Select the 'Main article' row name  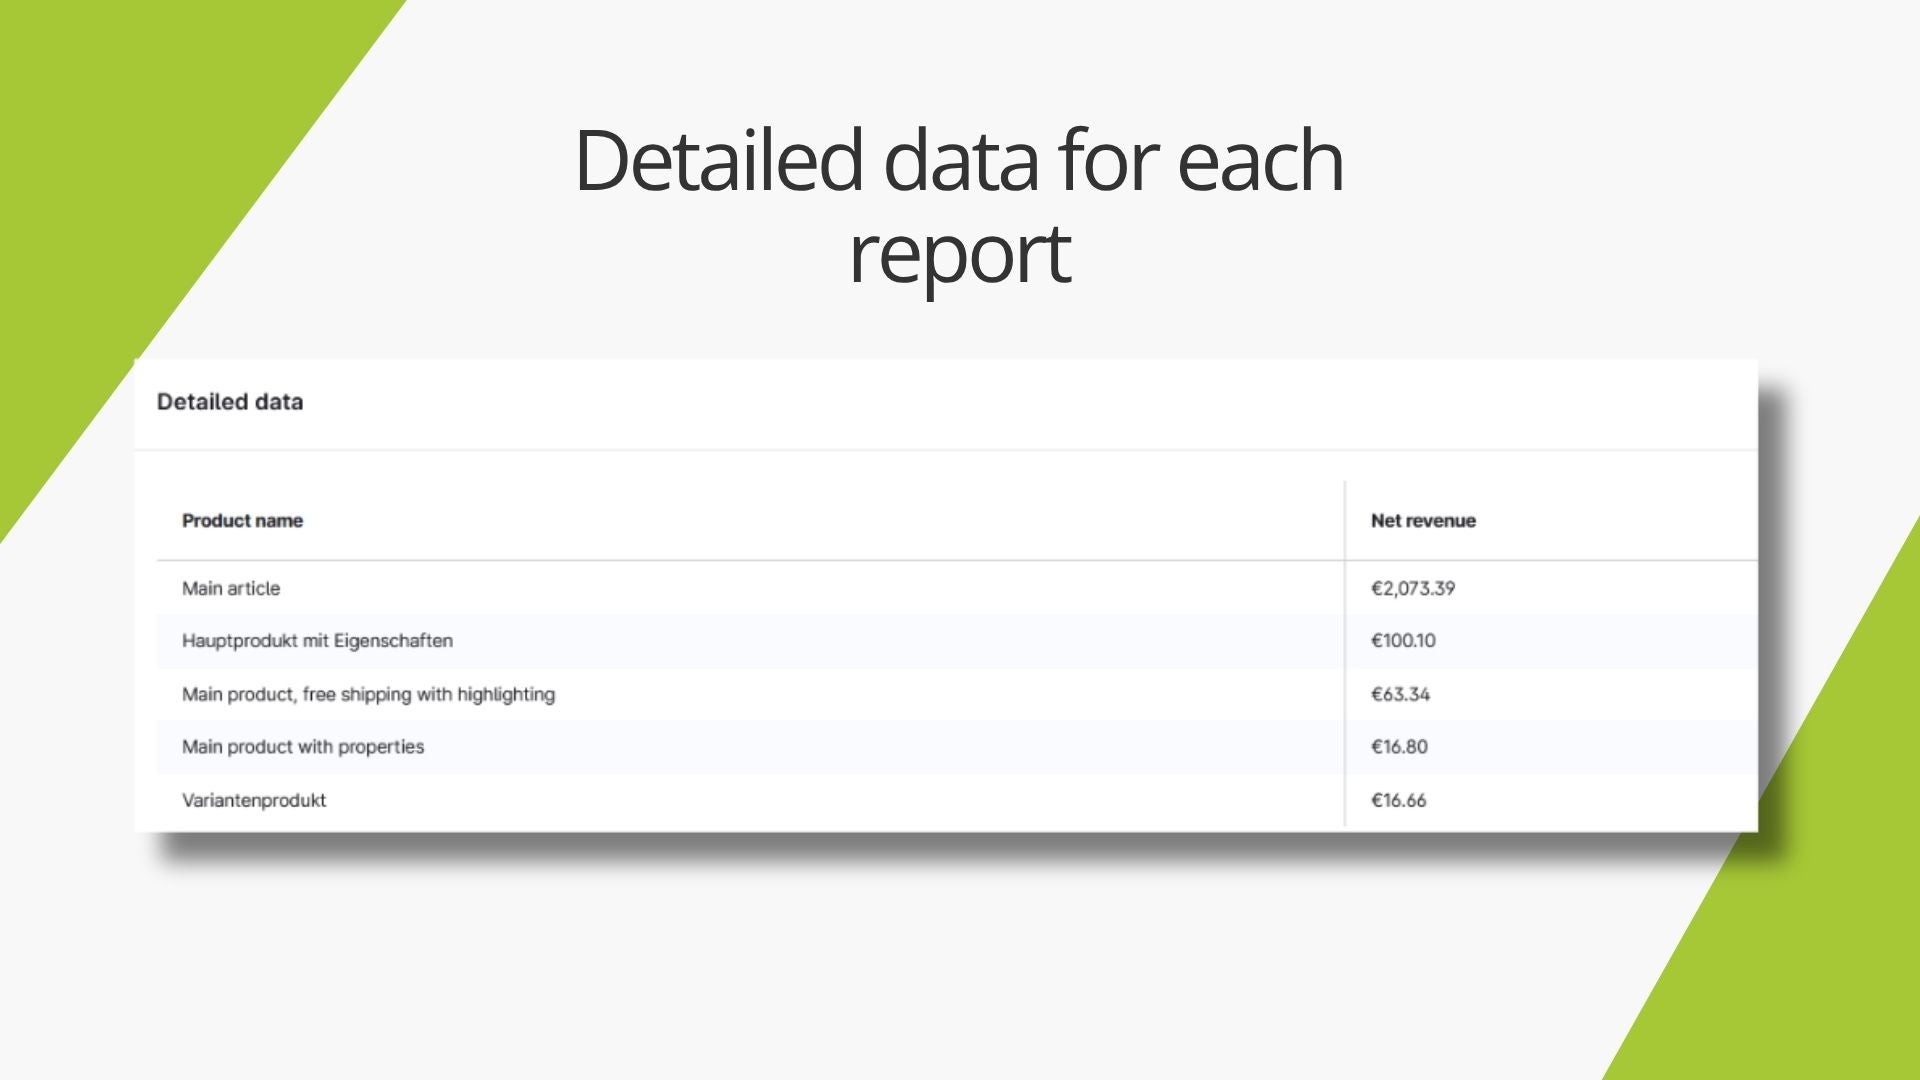click(x=231, y=588)
